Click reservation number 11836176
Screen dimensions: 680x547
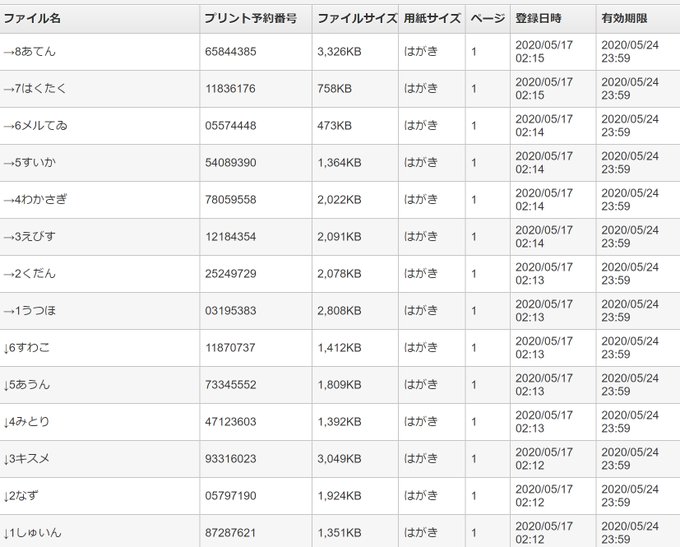tap(230, 88)
